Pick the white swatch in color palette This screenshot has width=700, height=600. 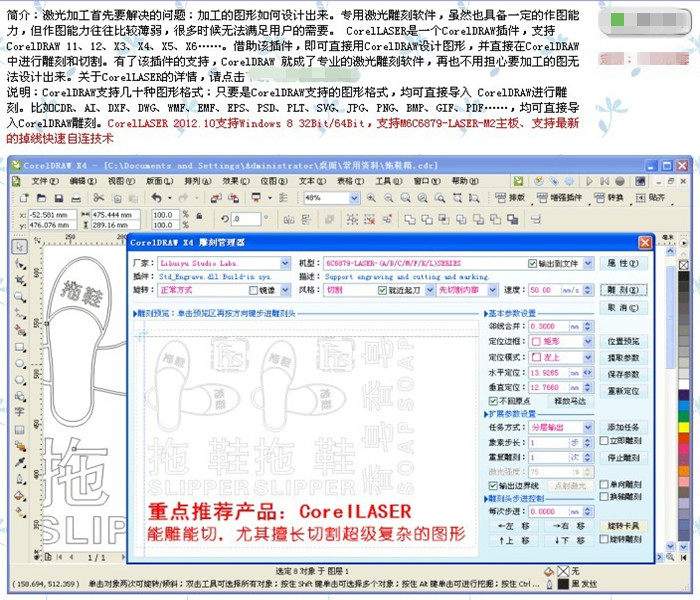click(683, 384)
